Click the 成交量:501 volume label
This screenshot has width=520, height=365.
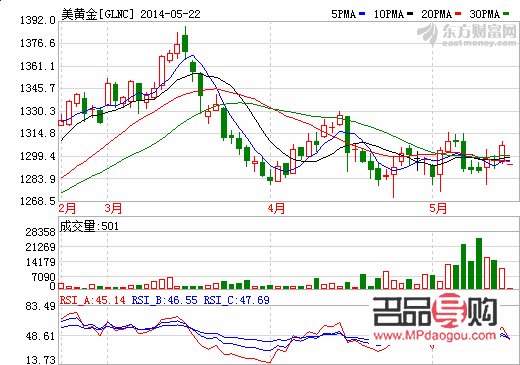tap(89, 227)
